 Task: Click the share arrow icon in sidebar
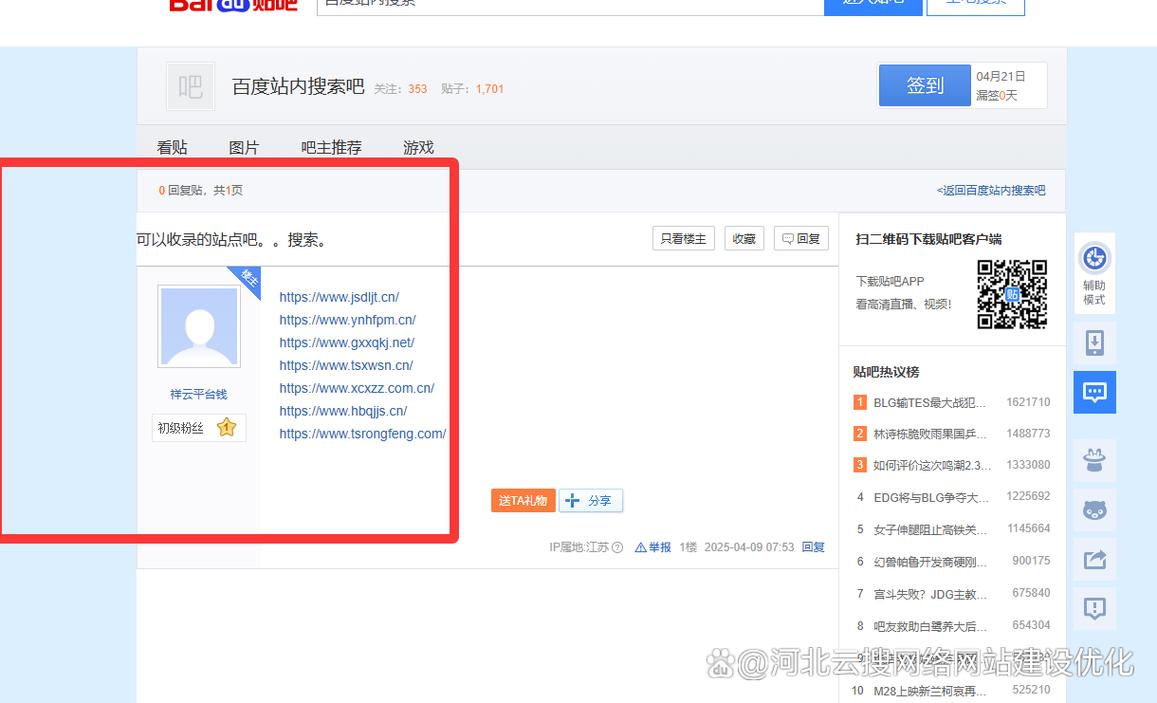pos(1094,559)
